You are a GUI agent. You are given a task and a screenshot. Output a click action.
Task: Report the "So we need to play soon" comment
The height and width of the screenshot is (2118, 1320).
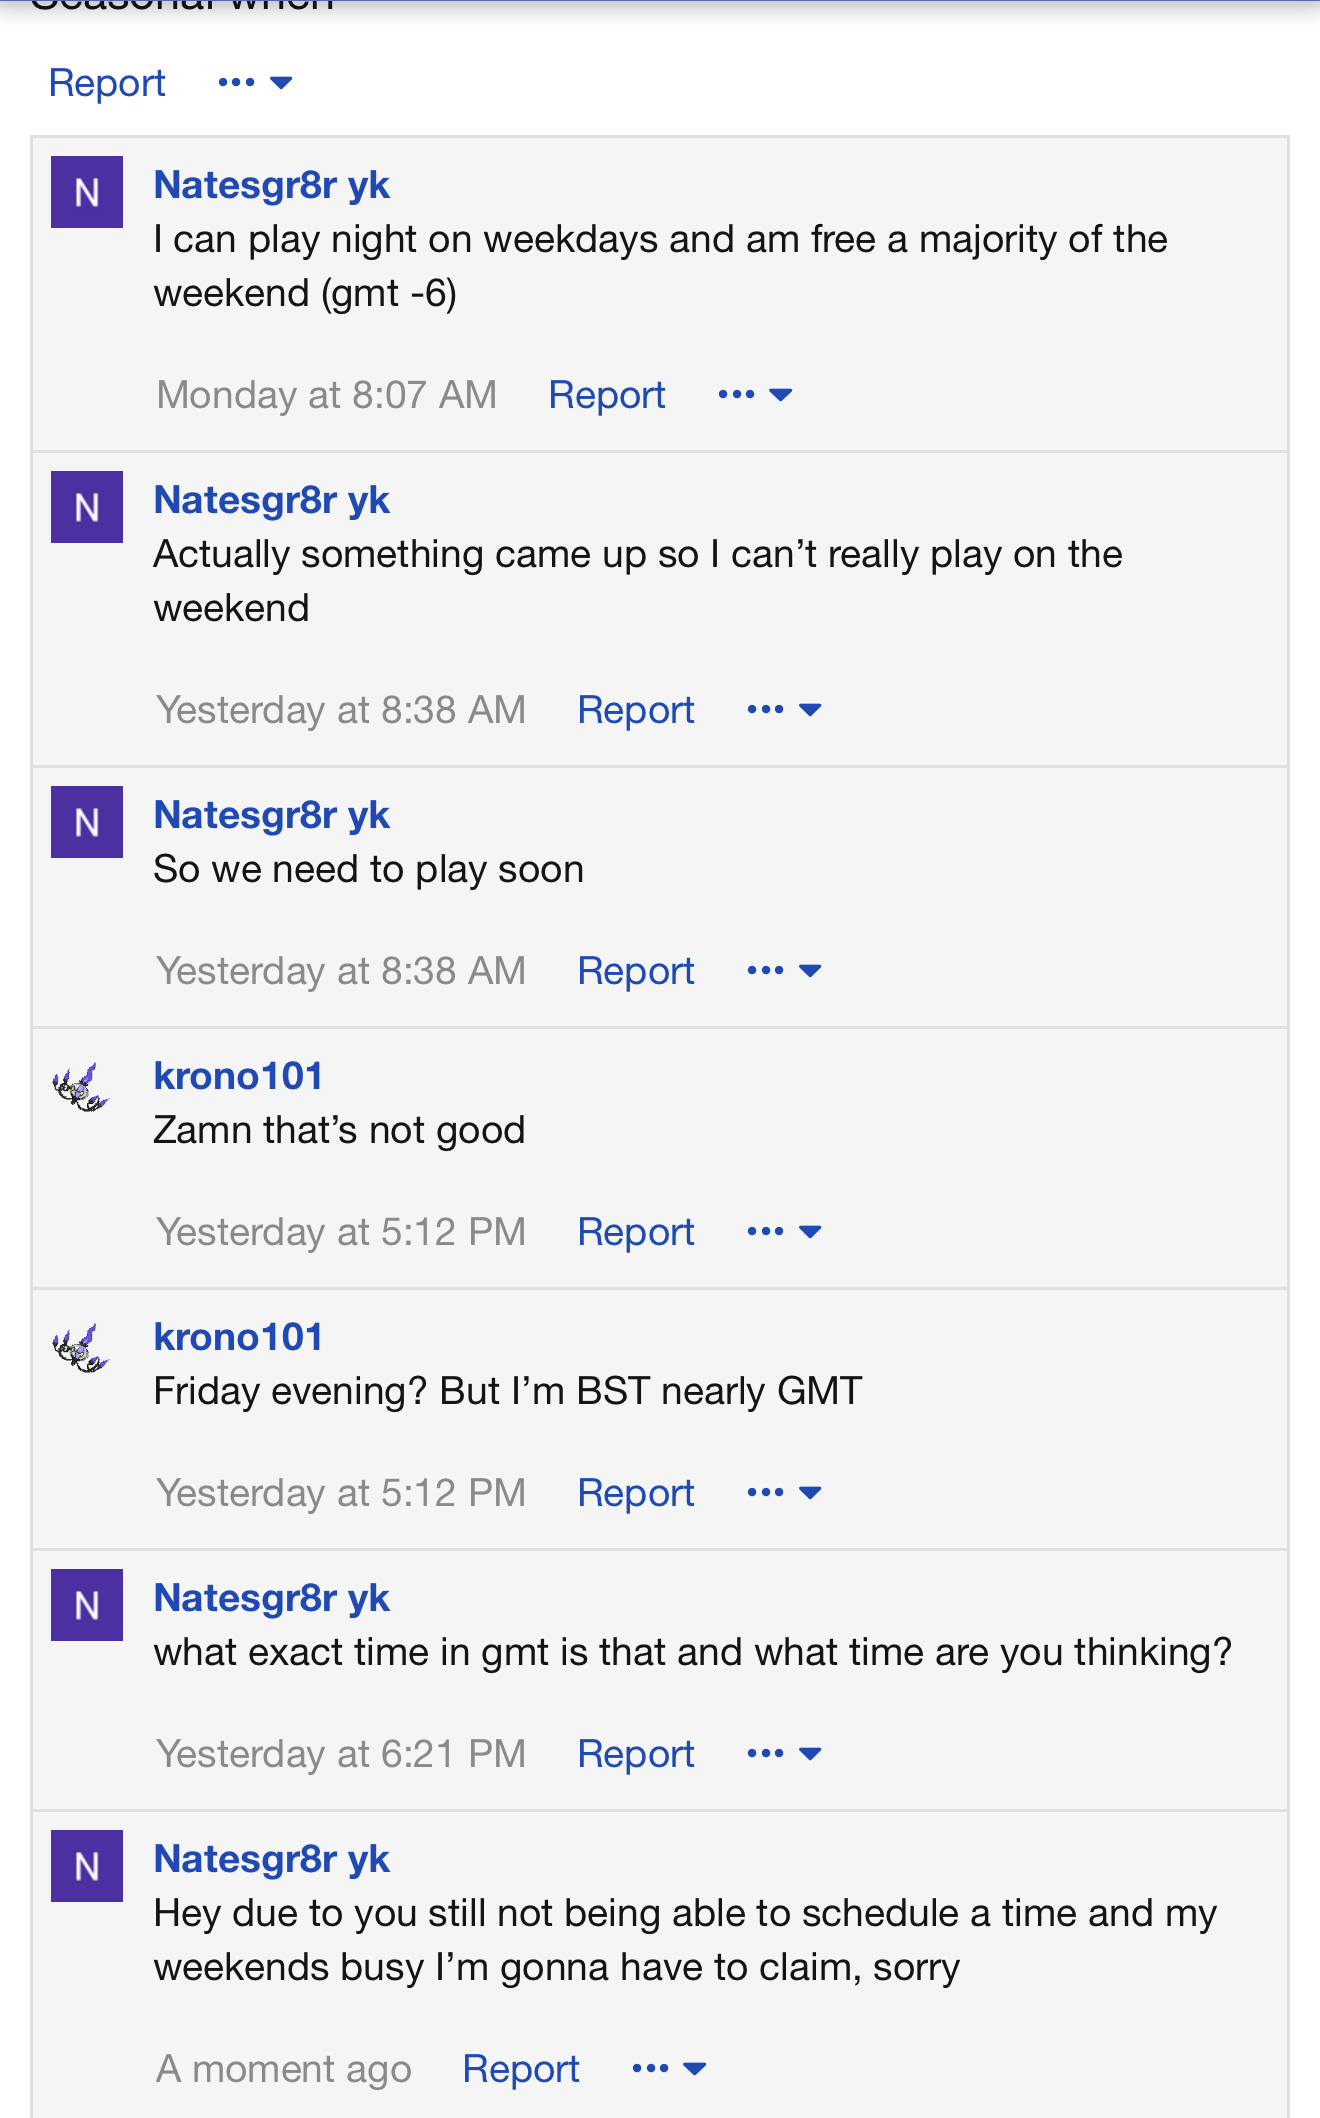click(636, 971)
